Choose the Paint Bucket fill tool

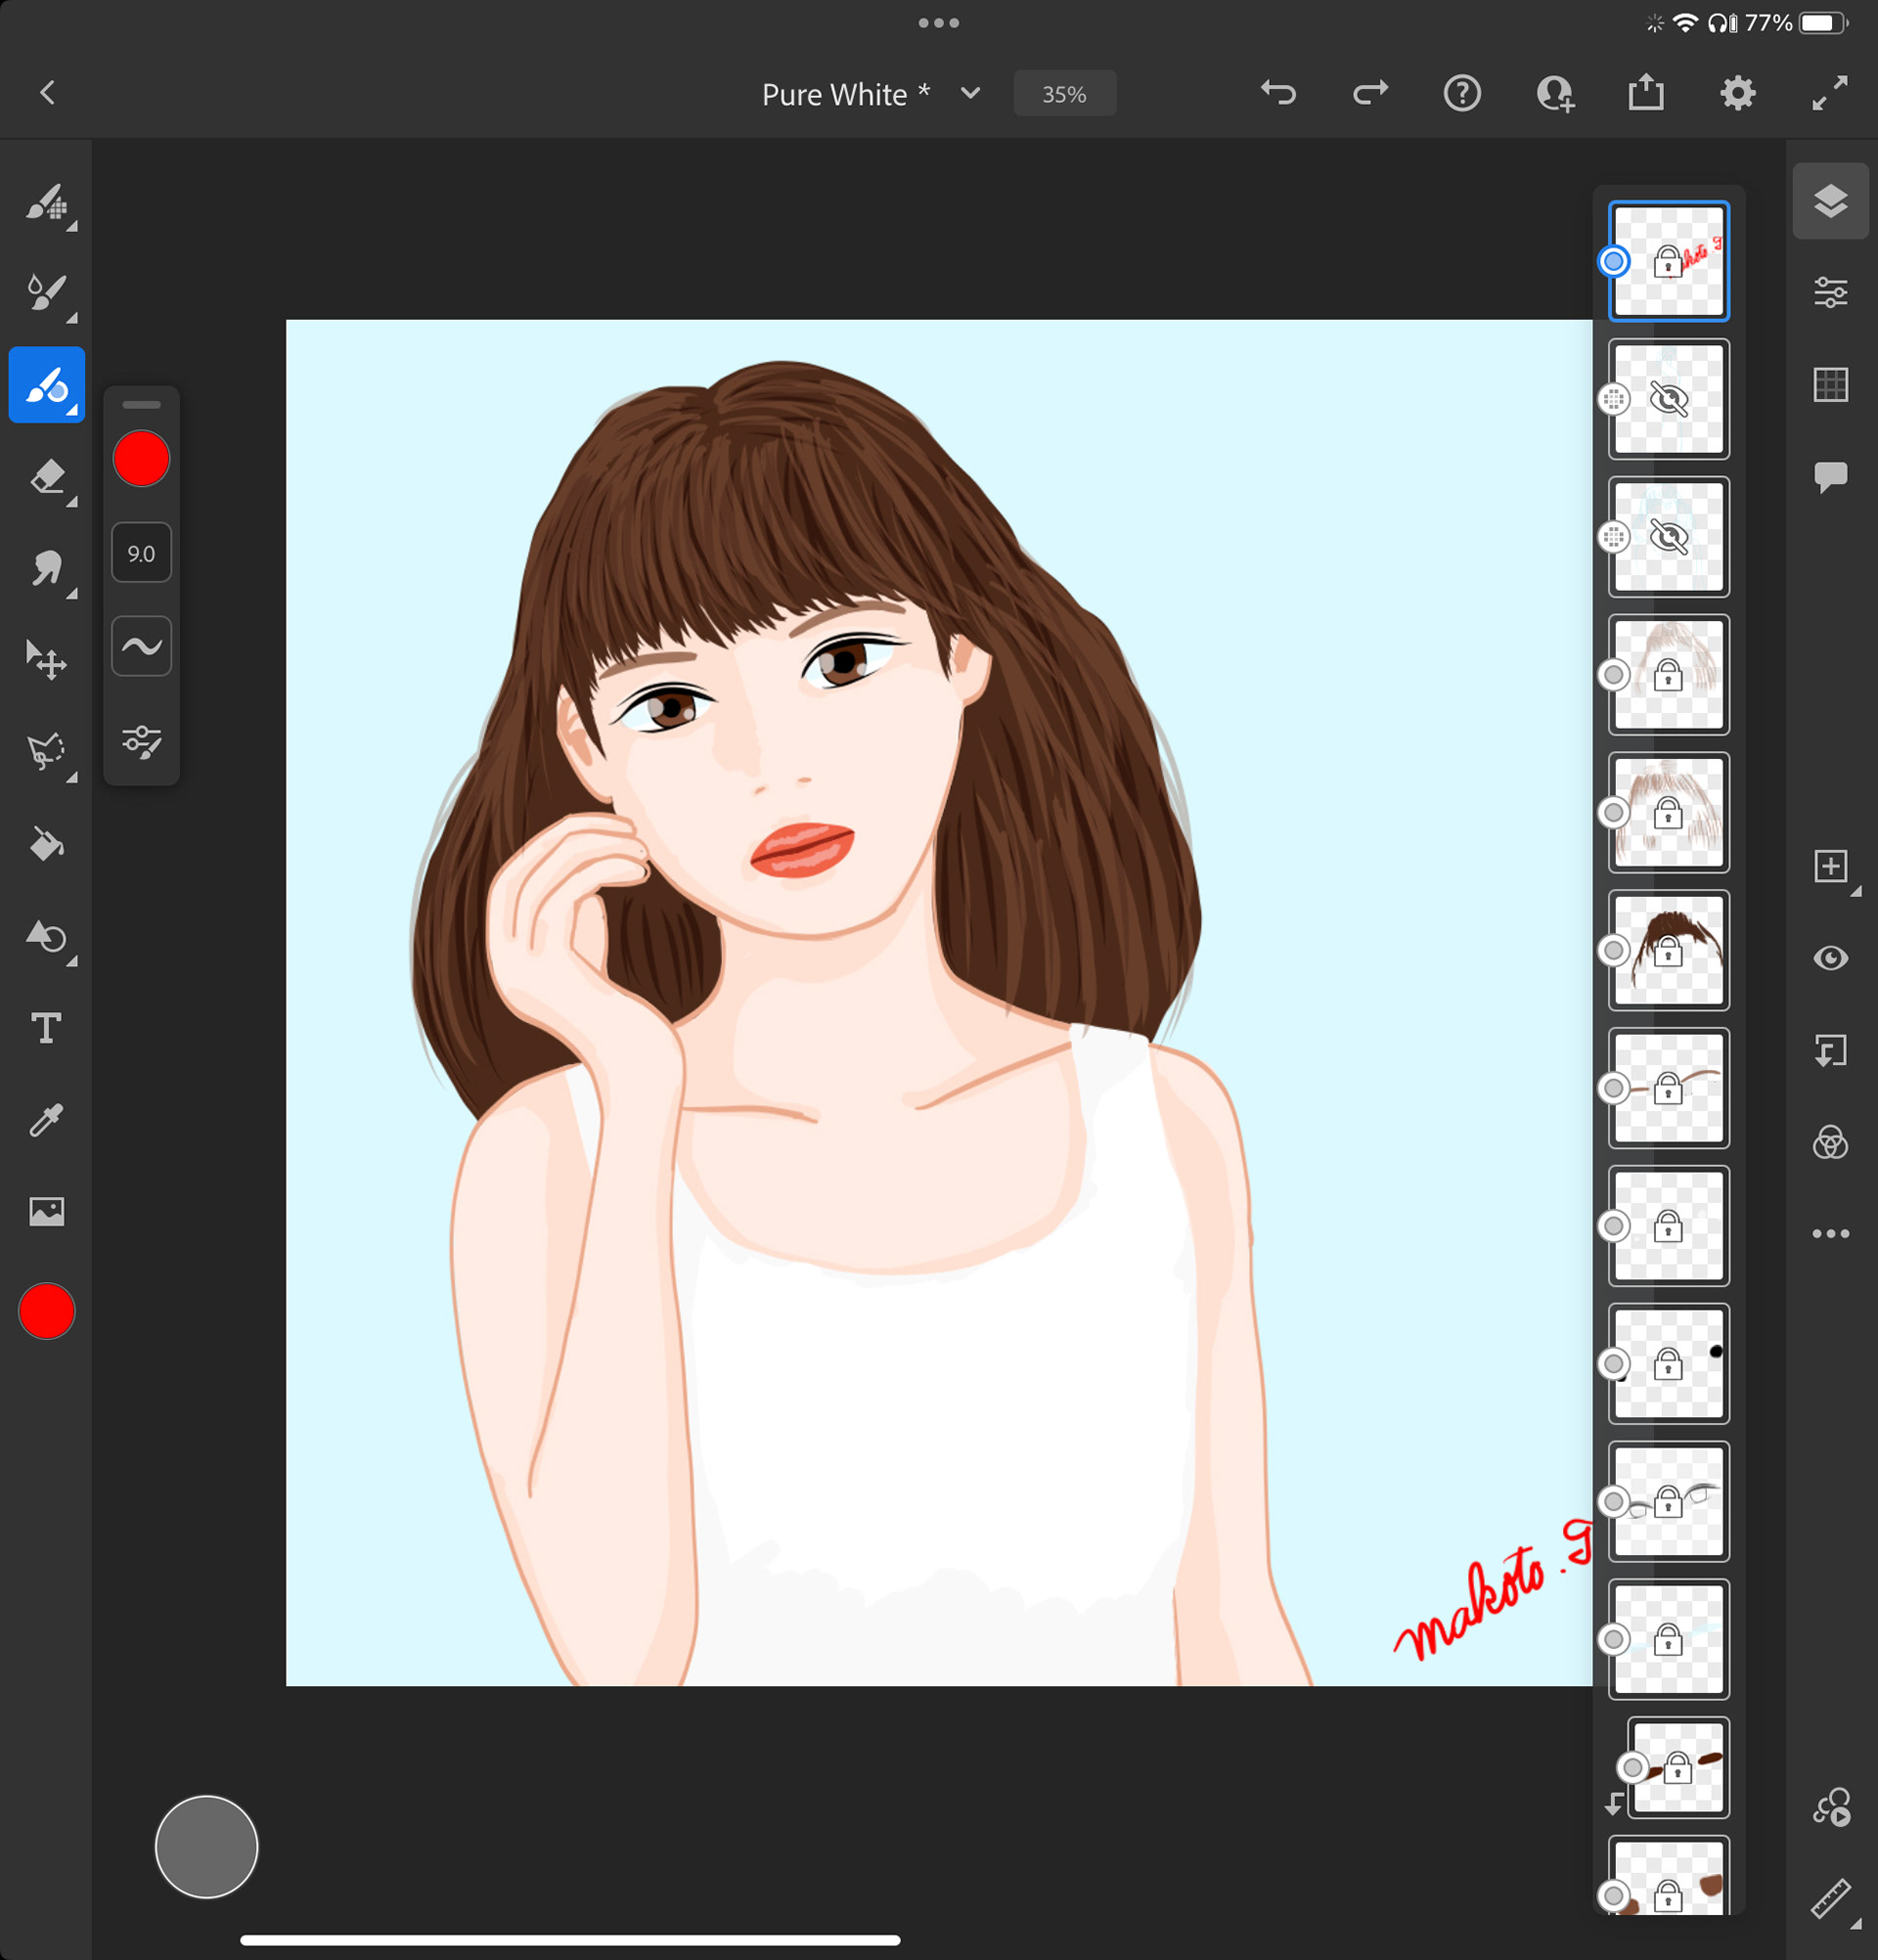46,845
